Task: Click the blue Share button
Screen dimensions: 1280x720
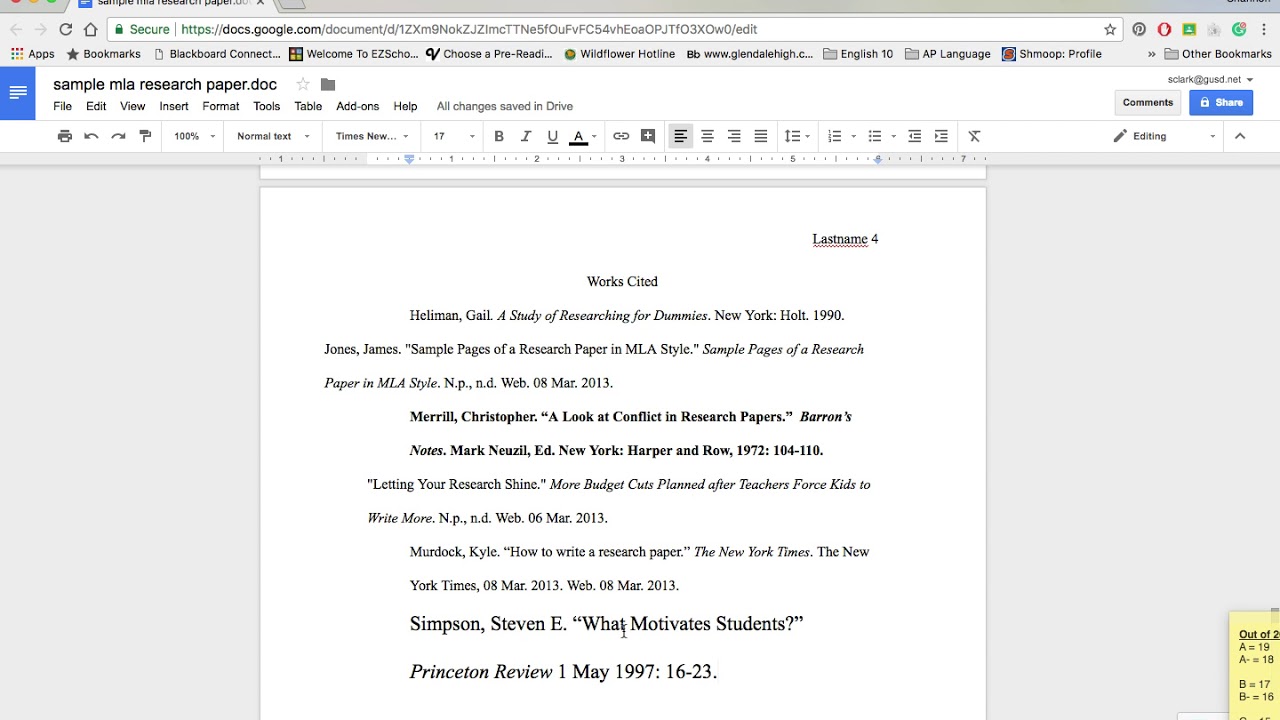Action: coord(1221,102)
